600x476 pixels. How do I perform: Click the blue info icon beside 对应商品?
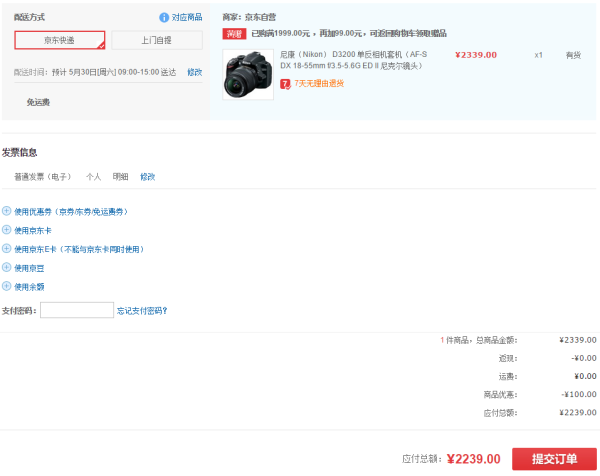coord(164,18)
